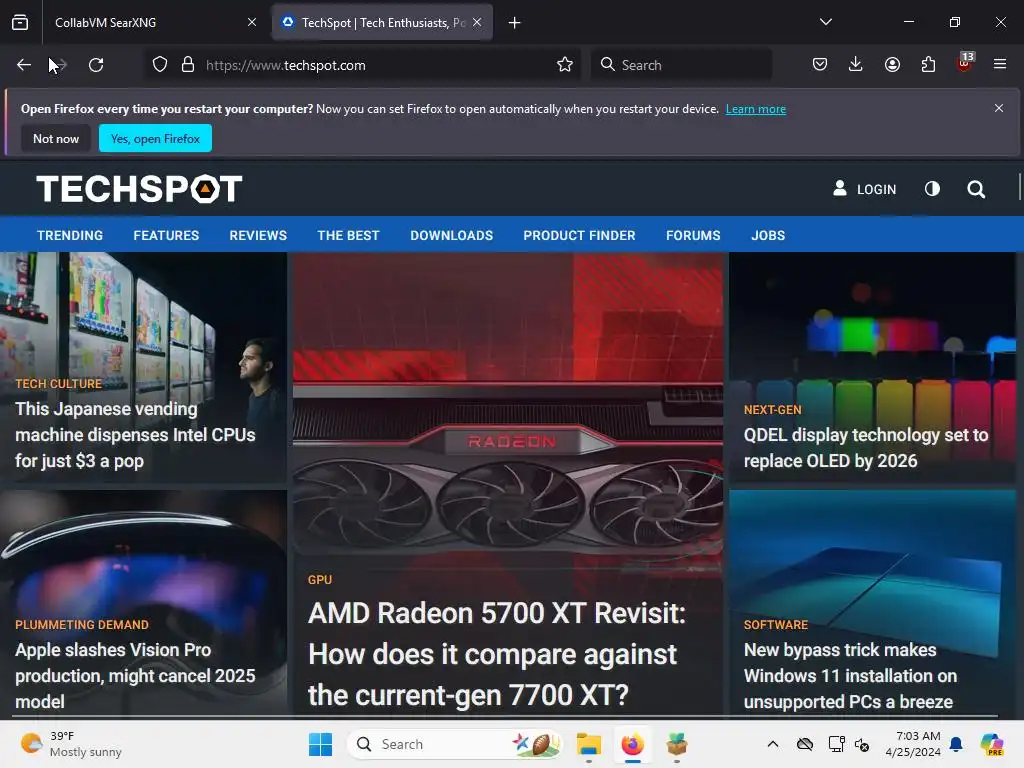Open the Learn more link

(x=756, y=109)
